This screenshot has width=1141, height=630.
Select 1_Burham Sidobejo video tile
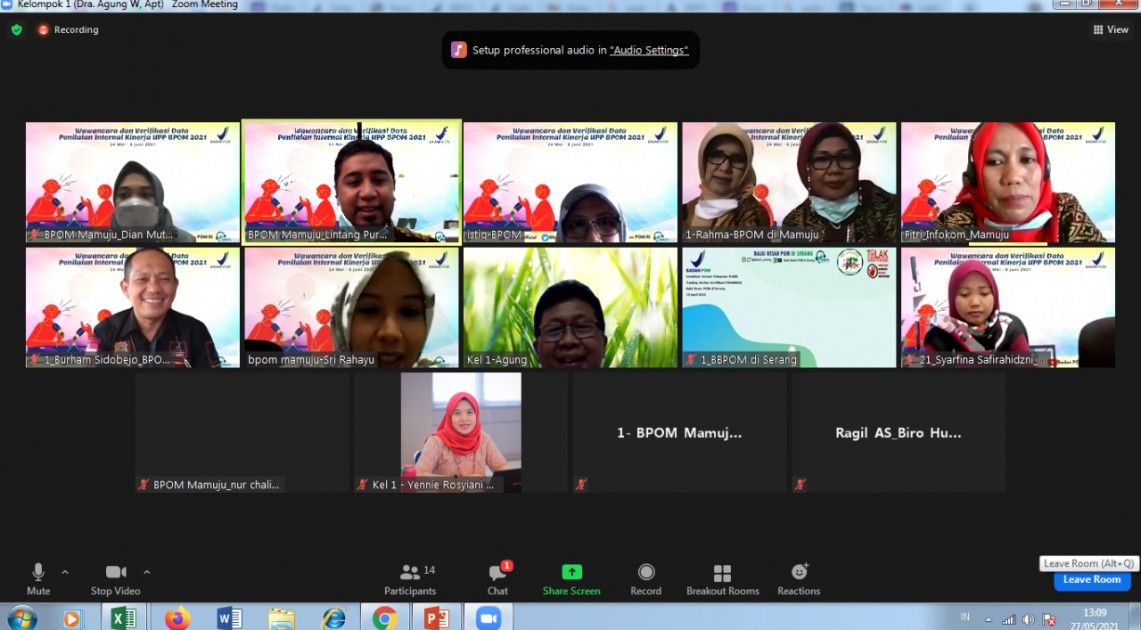click(x=132, y=307)
